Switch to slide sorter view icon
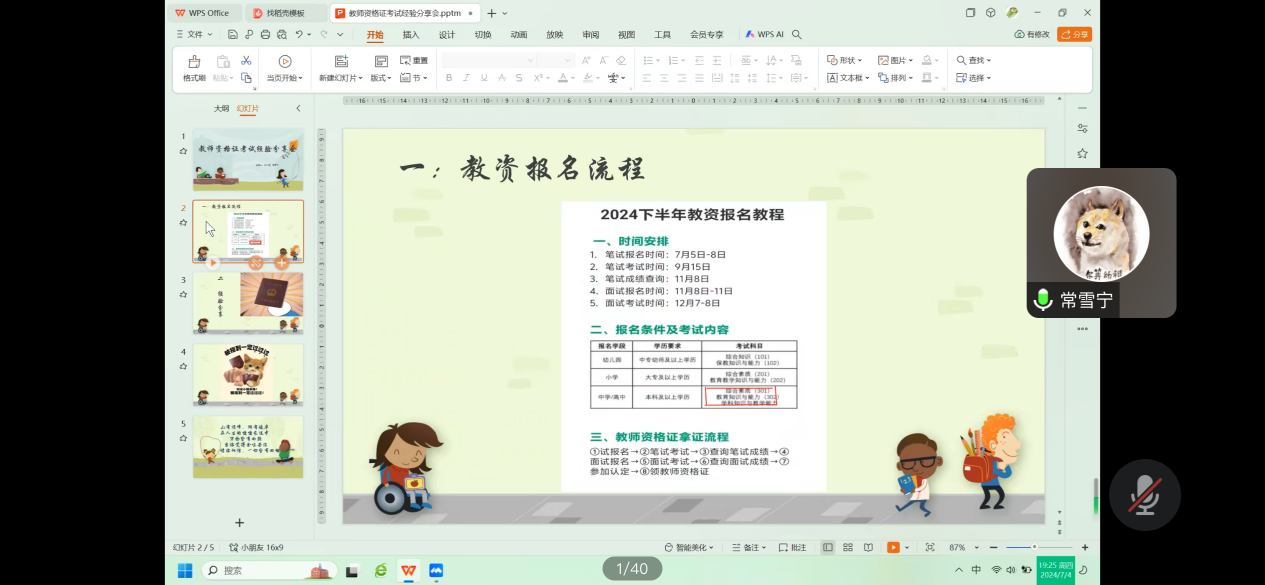The height and width of the screenshot is (585, 1265). click(x=848, y=548)
